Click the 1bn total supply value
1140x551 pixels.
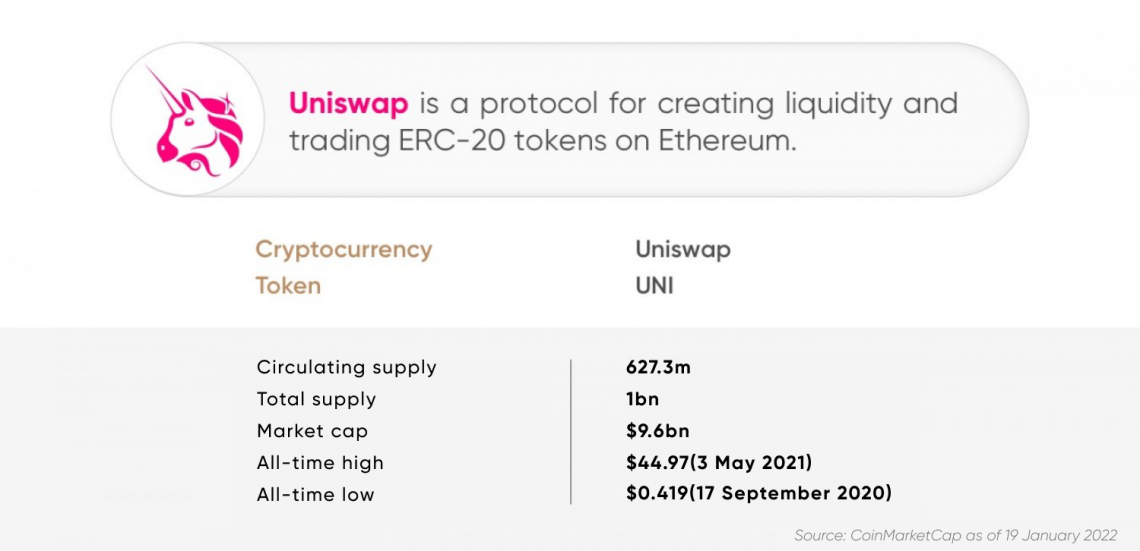(x=643, y=399)
